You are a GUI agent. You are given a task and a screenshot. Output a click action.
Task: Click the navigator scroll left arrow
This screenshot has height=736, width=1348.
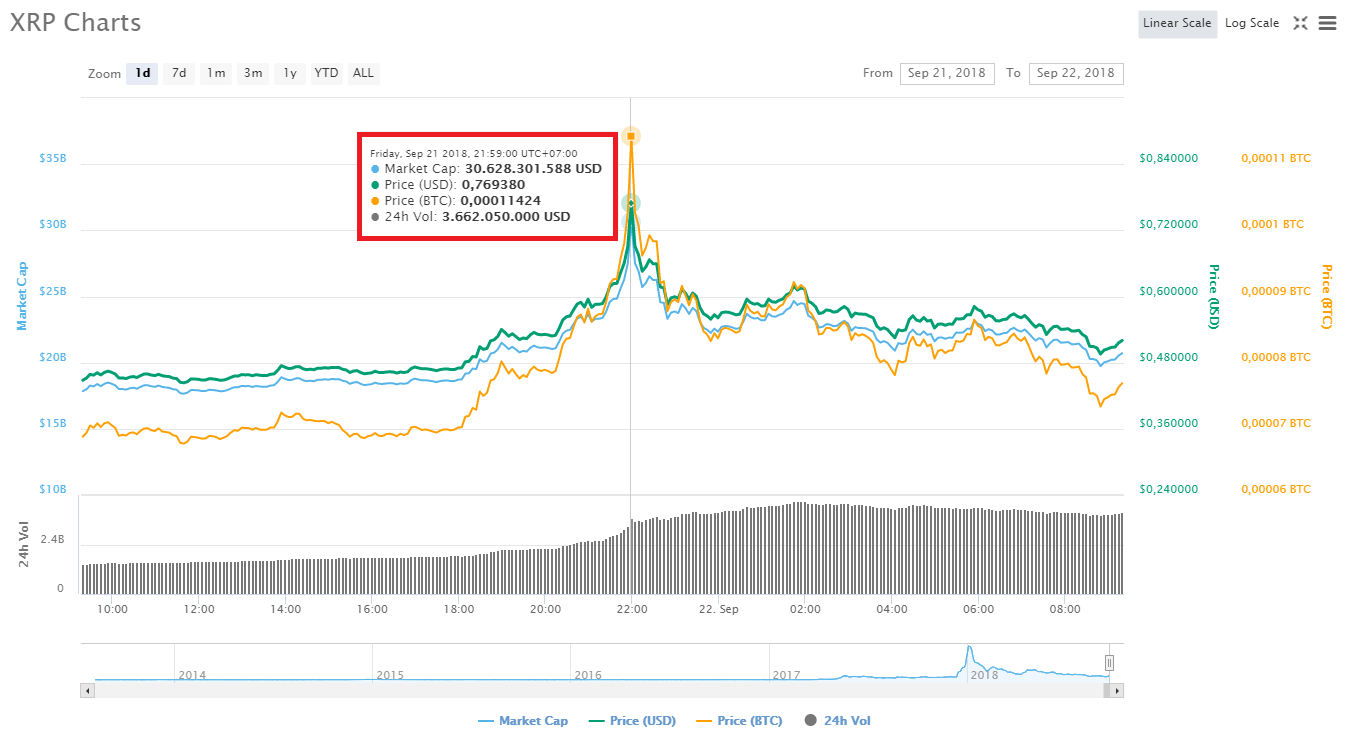87,690
